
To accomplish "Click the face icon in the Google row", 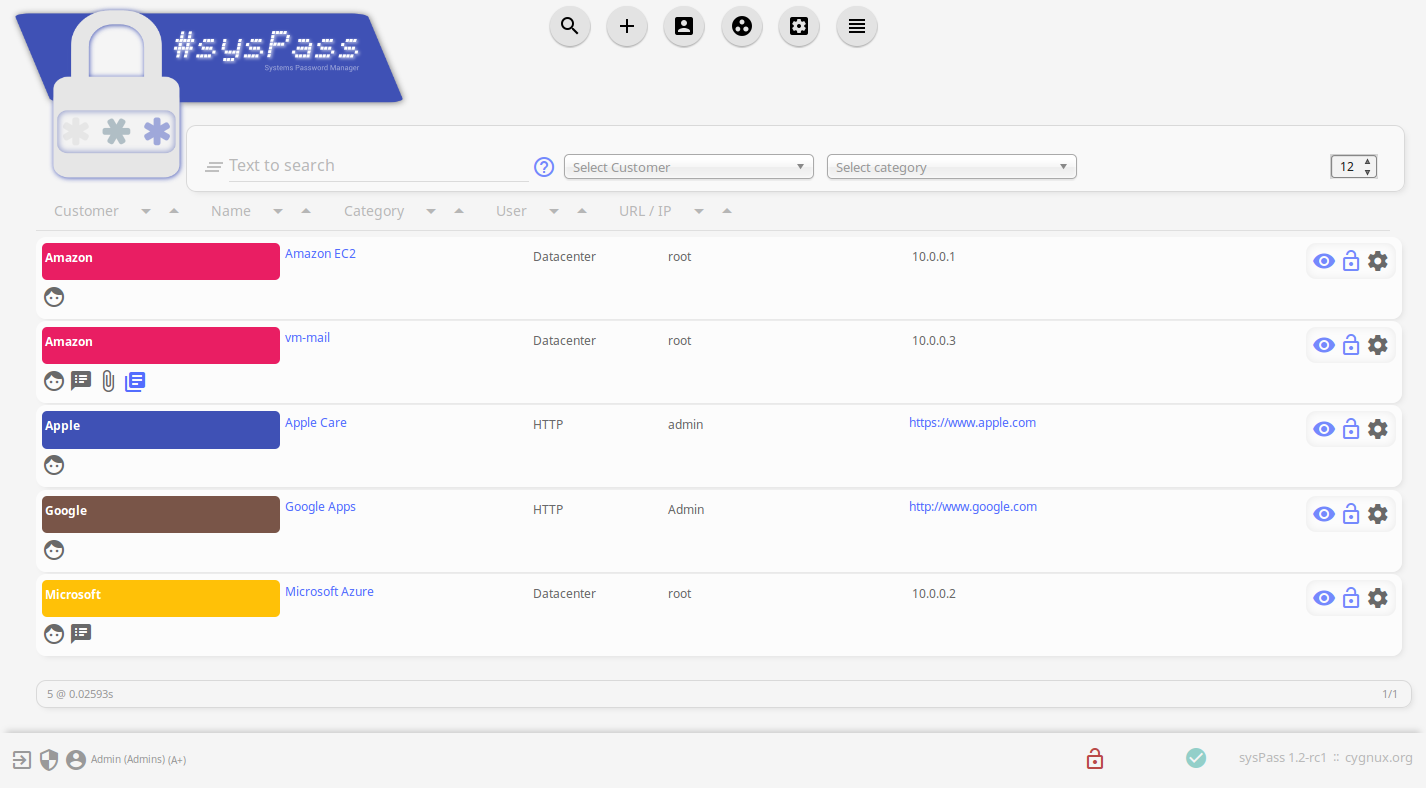I will pos(54,550).
